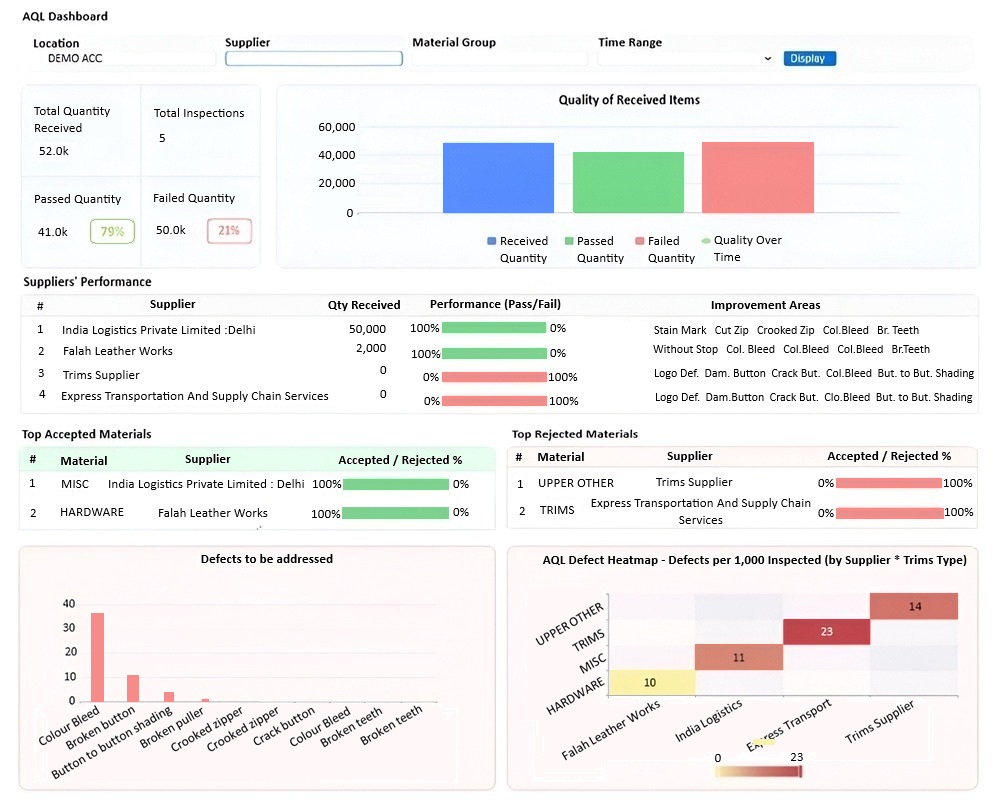Toggle the Received Quantity legend marker

pyautogui.click(x=492, y=241)
